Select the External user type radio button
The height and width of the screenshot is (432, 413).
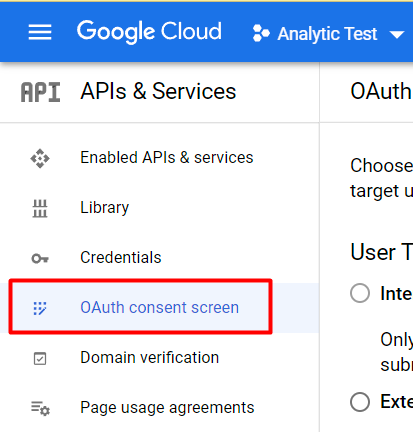[360, 402]
